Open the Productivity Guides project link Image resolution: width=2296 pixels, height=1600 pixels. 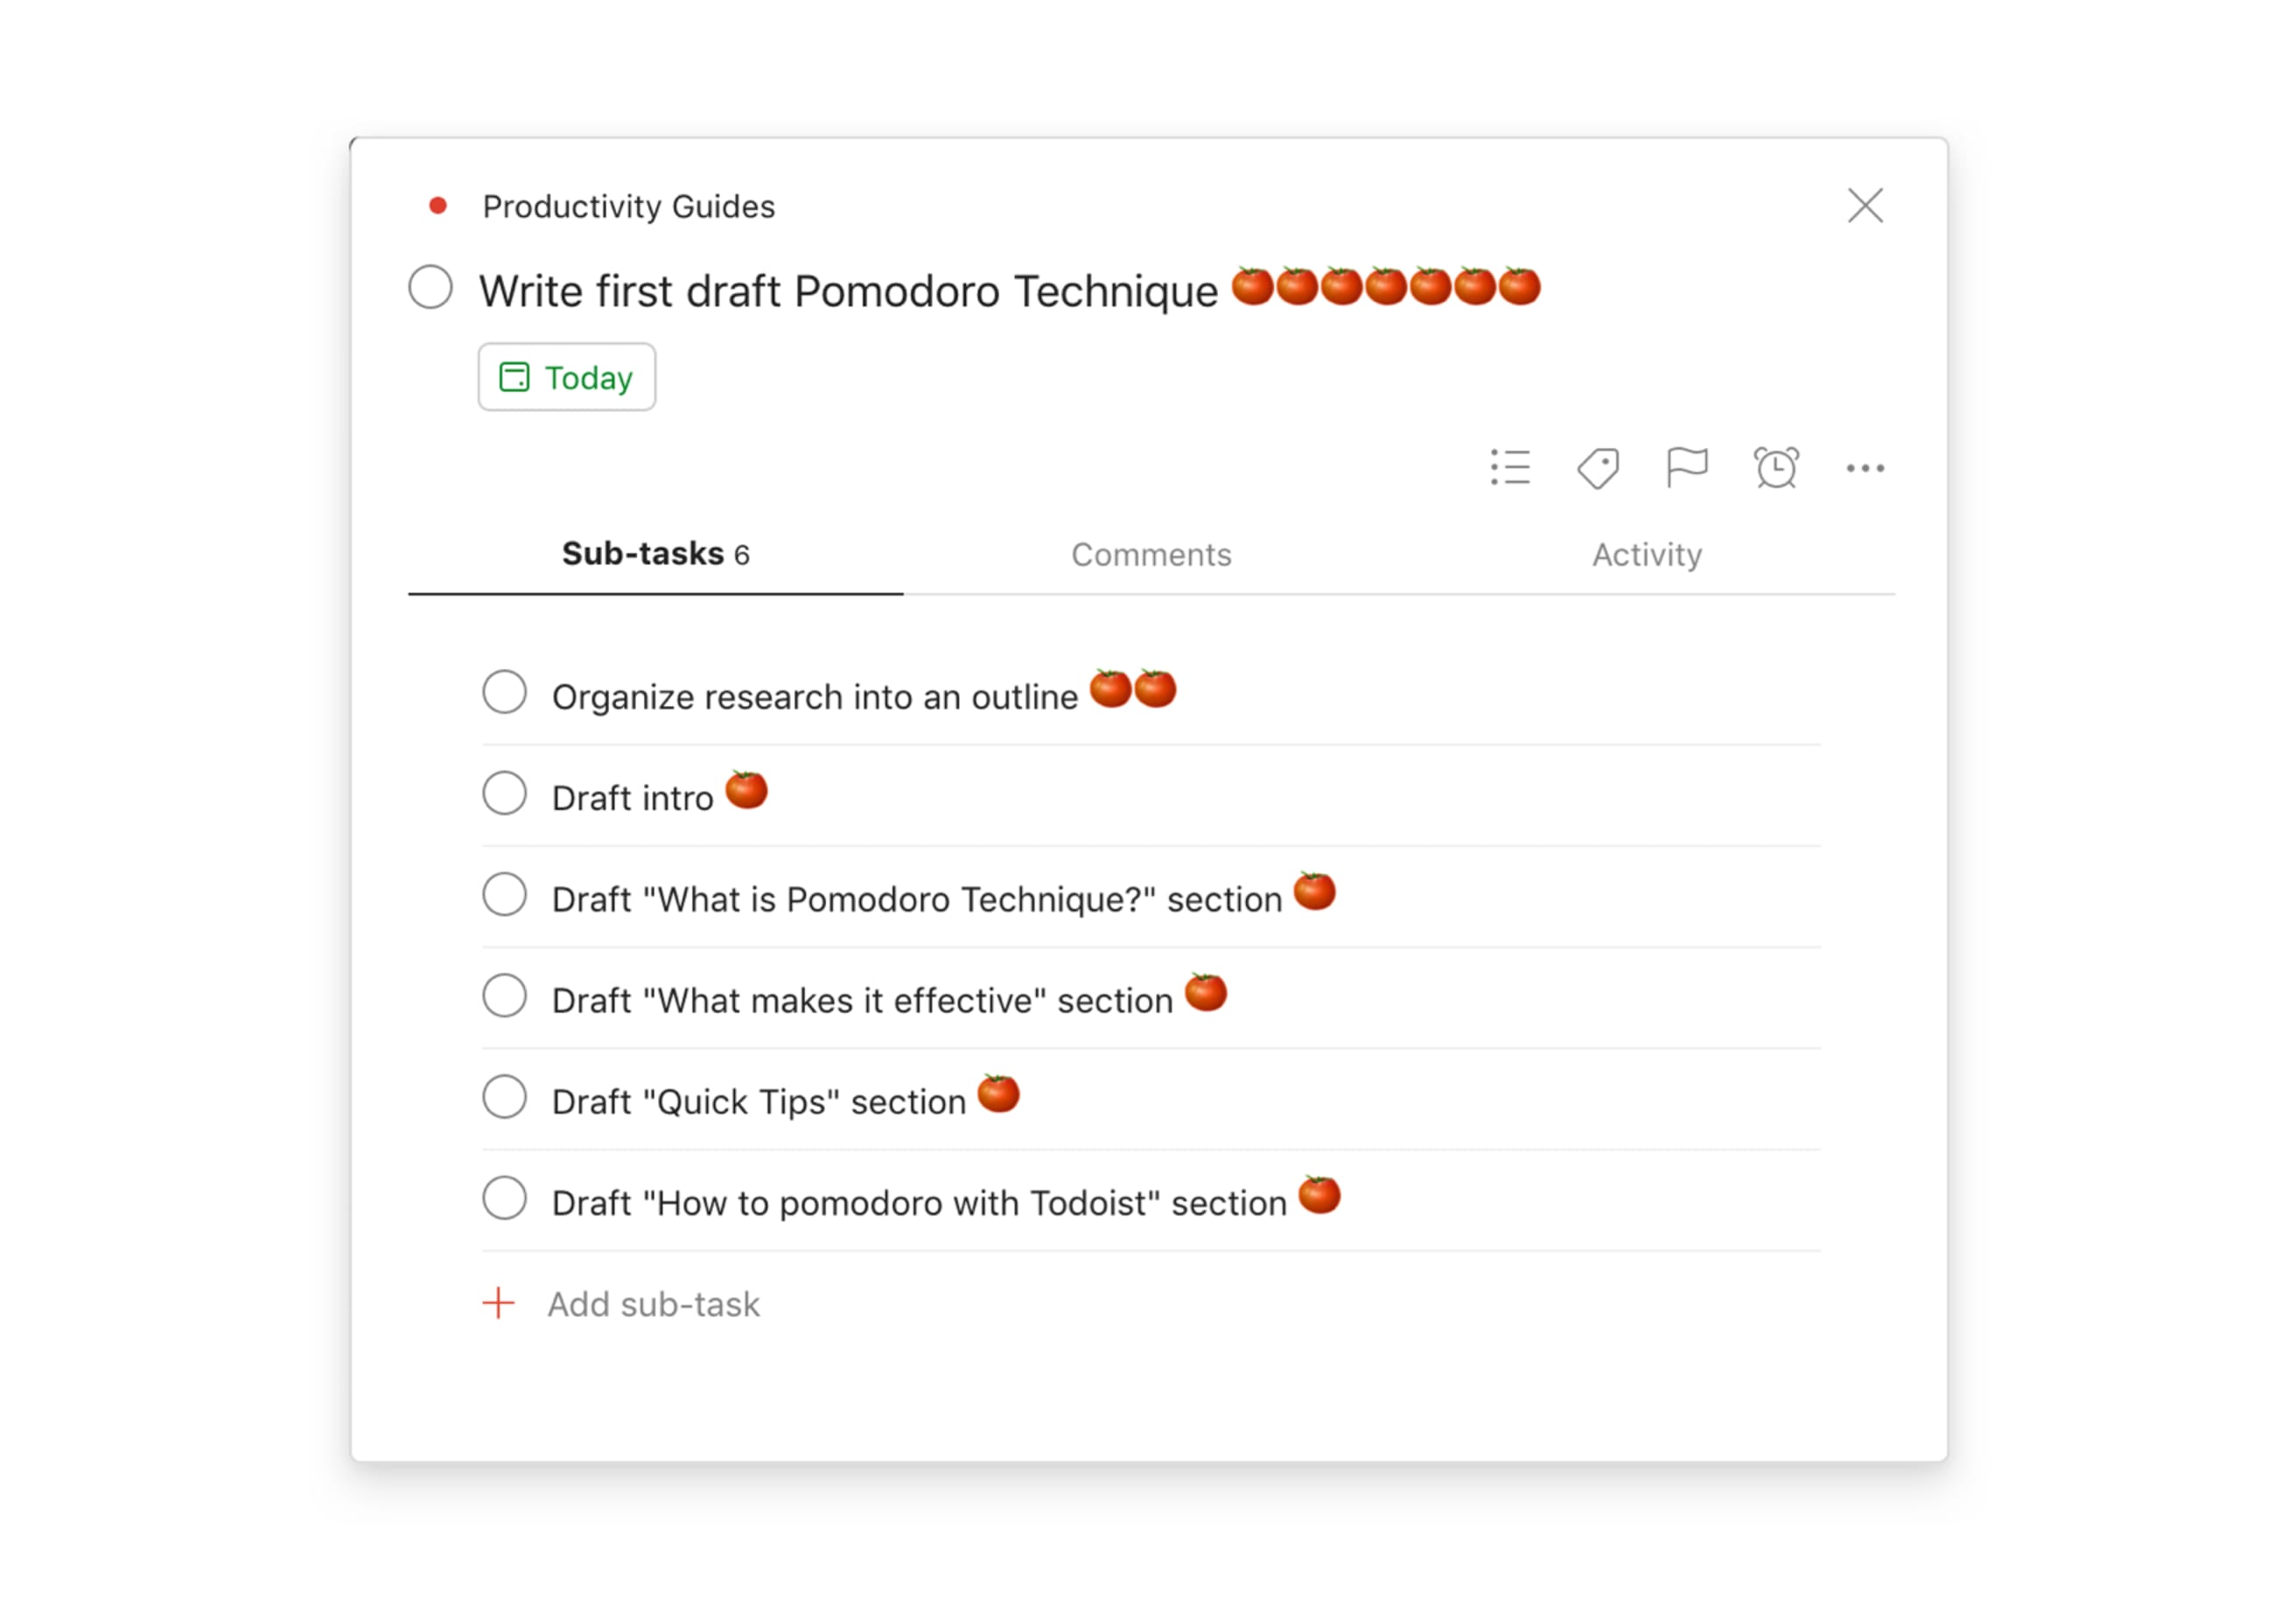pos(628,206)
